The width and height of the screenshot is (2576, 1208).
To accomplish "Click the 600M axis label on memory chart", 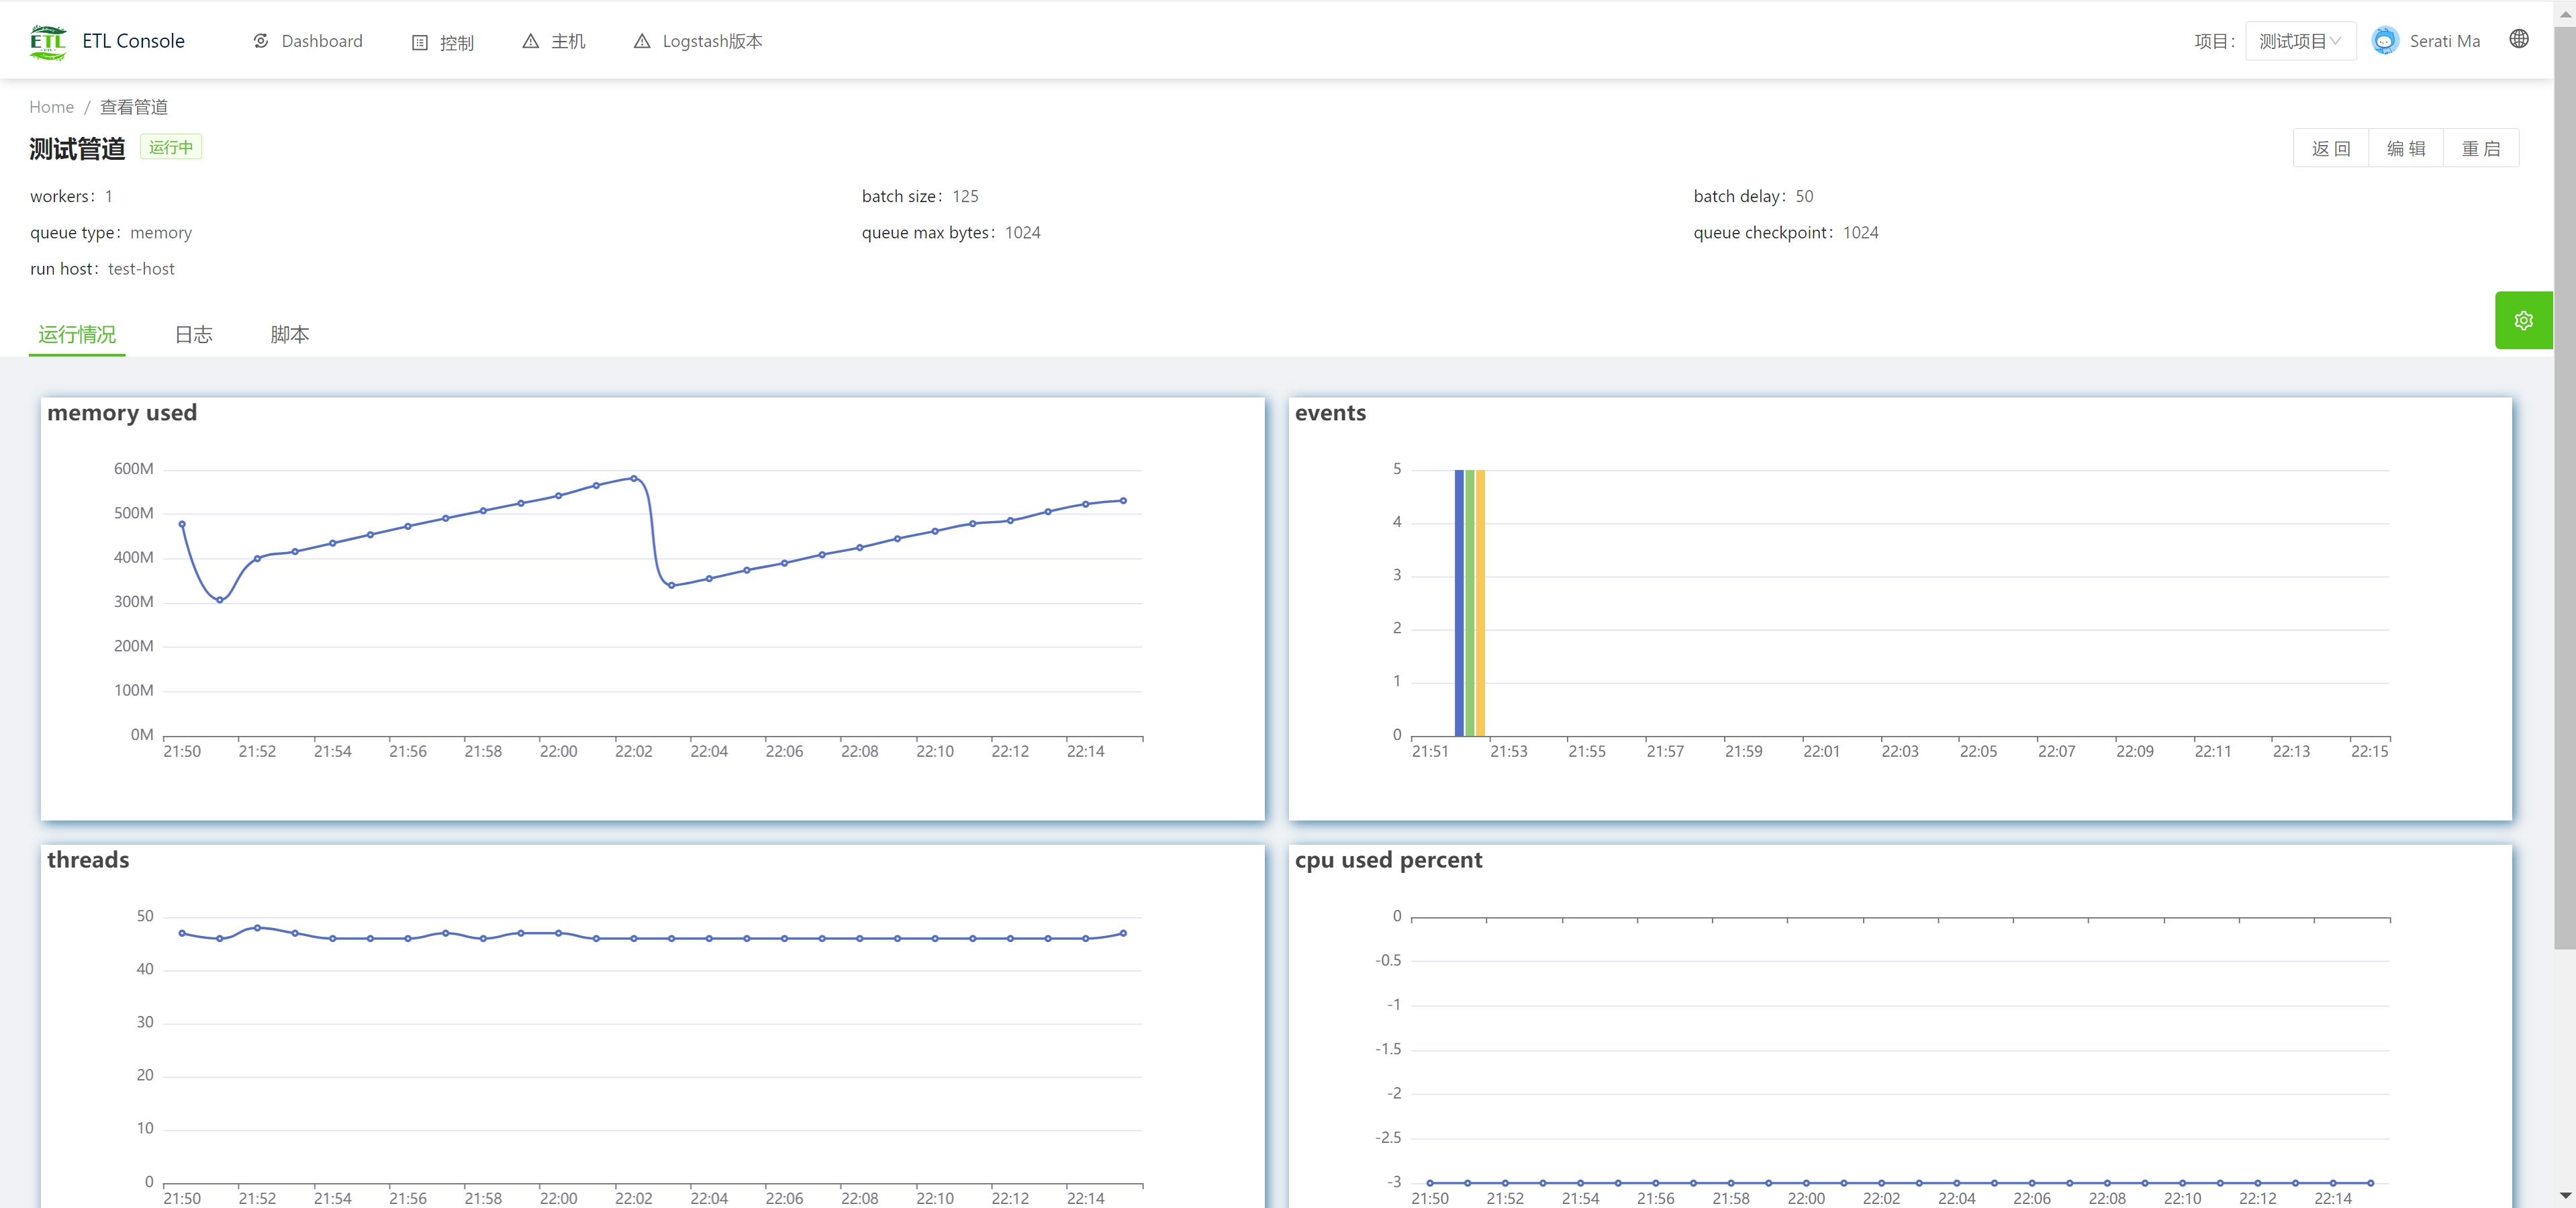I will click(x=133, y=468).
